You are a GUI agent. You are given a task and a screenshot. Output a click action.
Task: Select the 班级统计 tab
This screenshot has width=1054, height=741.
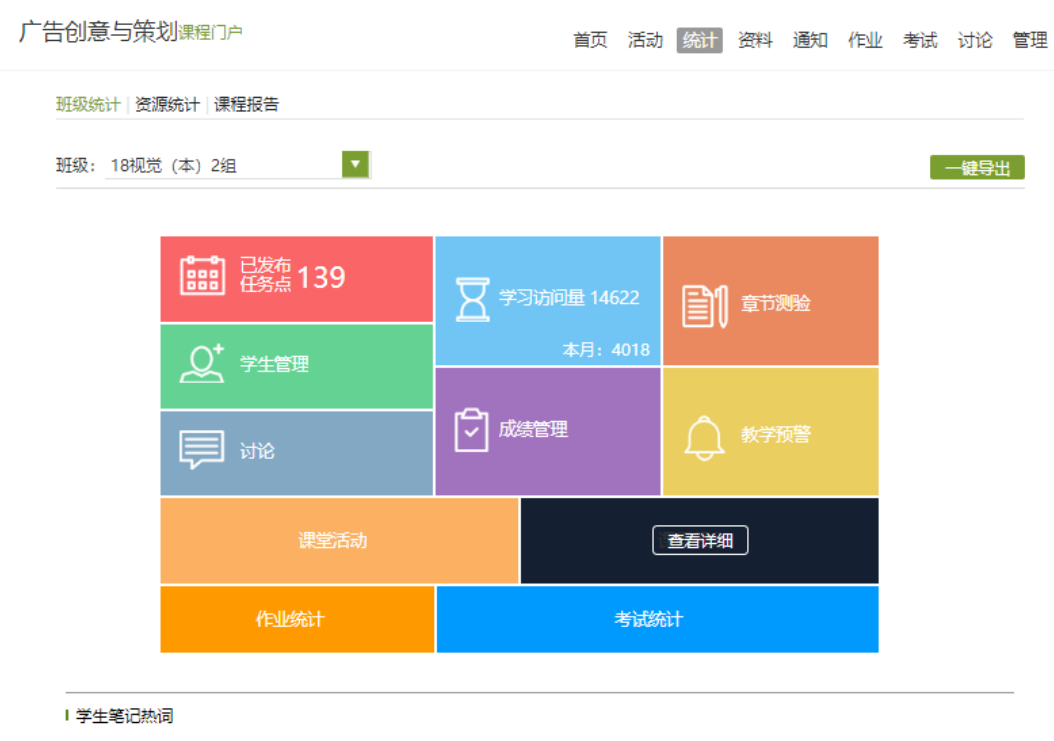coord(88,104)
